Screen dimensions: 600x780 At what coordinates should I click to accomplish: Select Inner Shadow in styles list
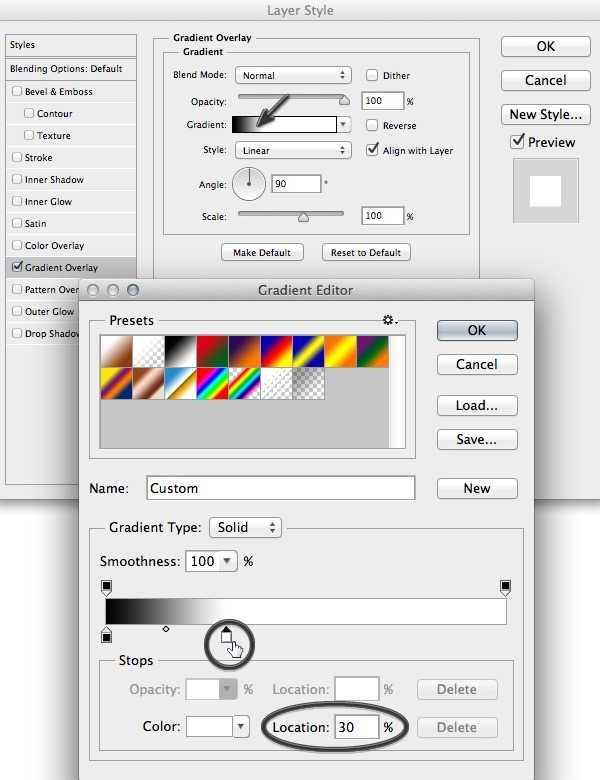[54, 180]
